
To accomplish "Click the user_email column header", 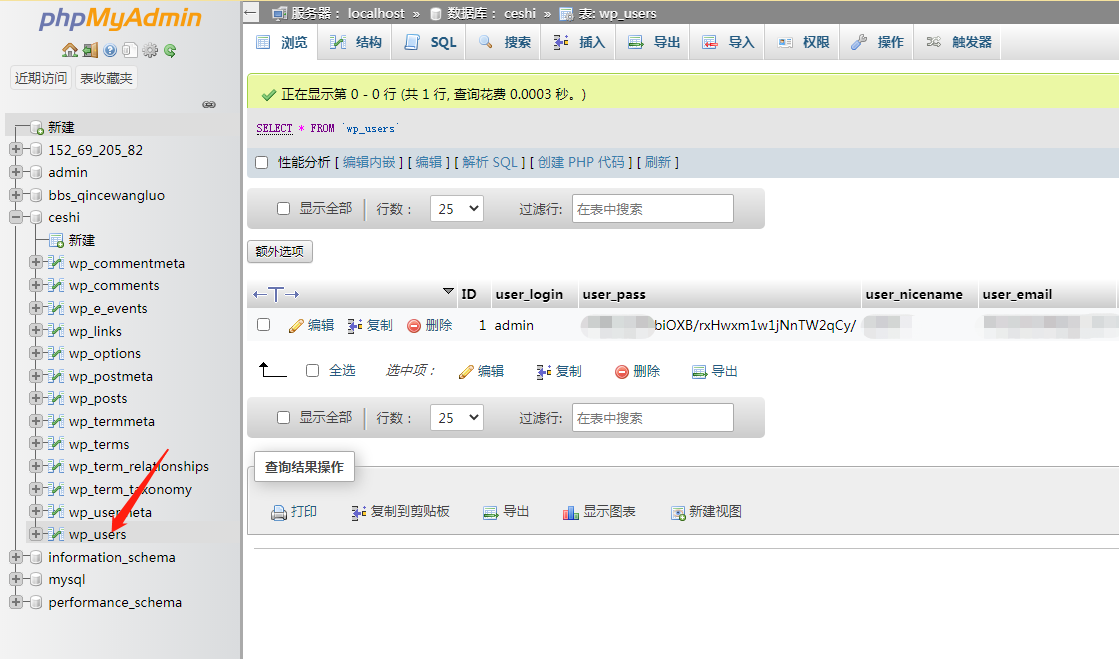I will (x=1017, y=294).
